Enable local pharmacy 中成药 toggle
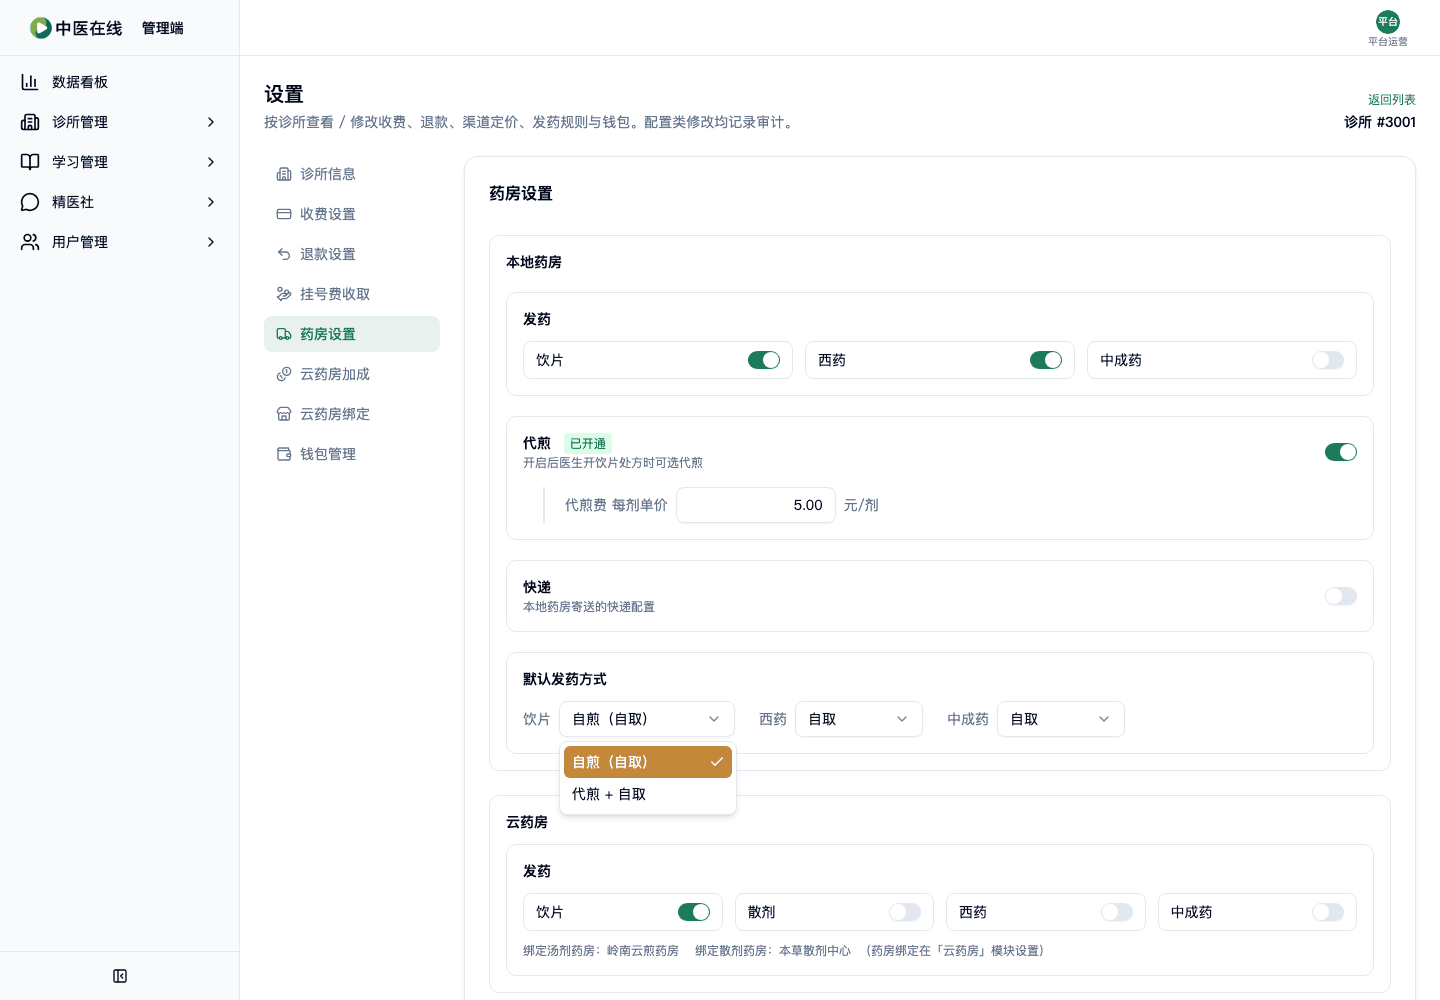This screenshot has width=1440, height=1000. tap(1328, 360)
